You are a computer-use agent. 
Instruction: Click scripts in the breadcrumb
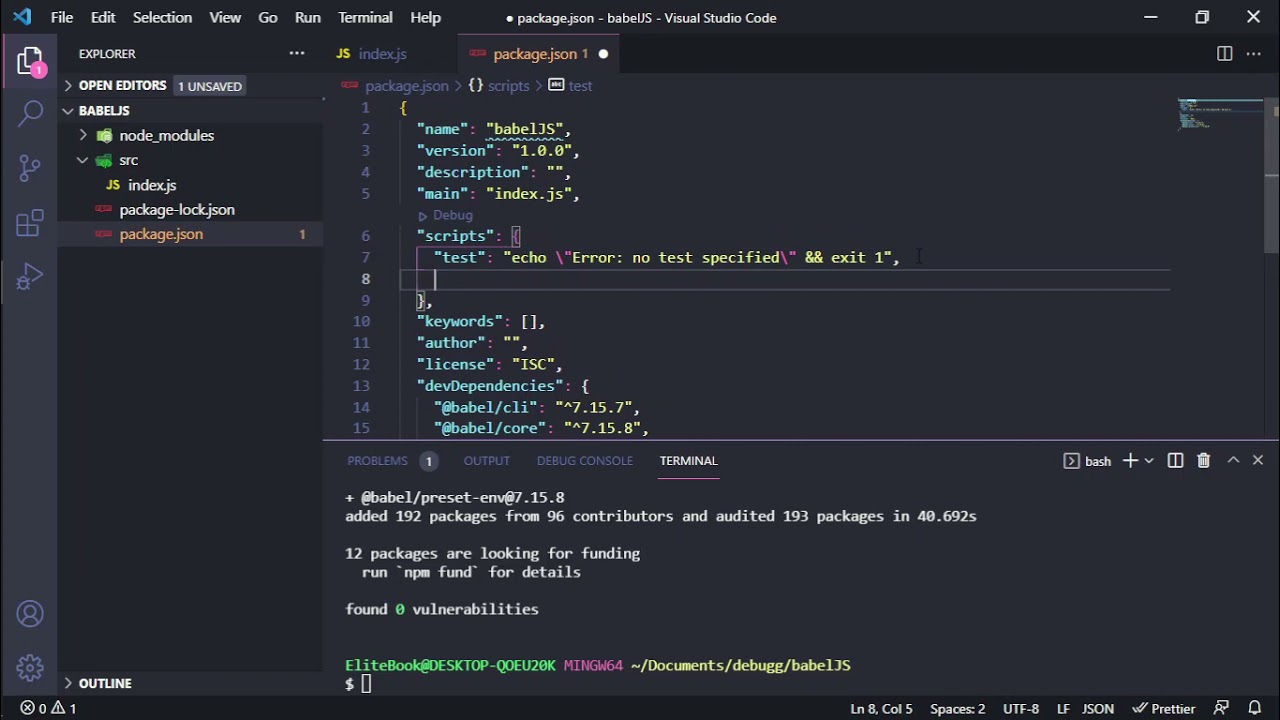508,86
